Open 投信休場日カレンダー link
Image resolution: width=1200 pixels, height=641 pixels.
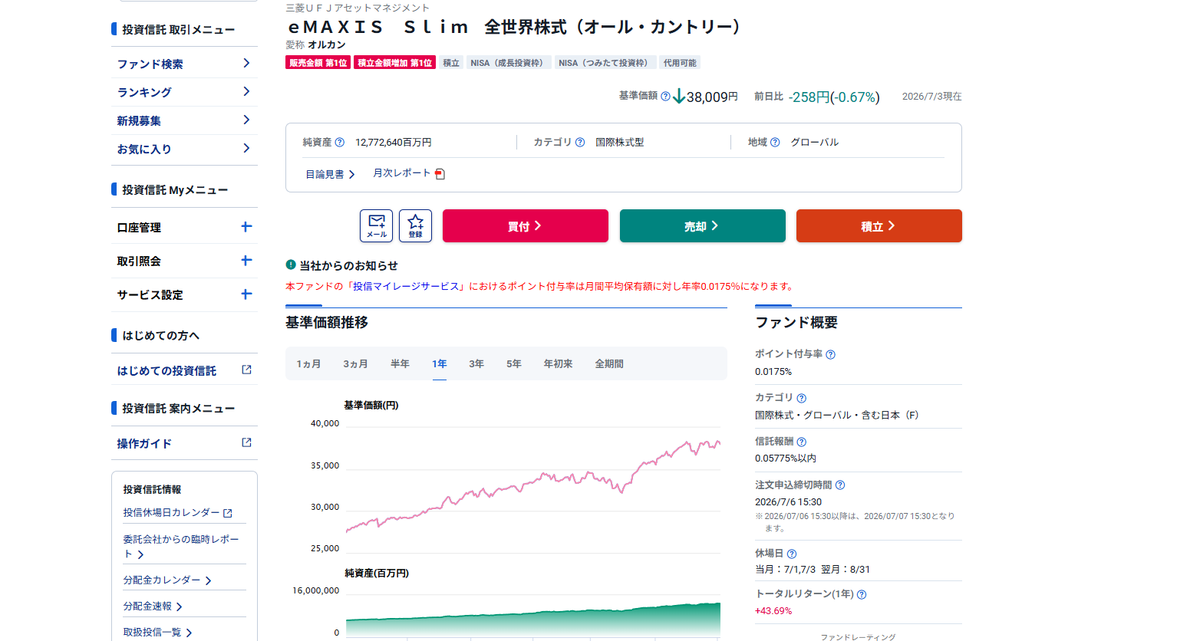[x=171, y=513]
